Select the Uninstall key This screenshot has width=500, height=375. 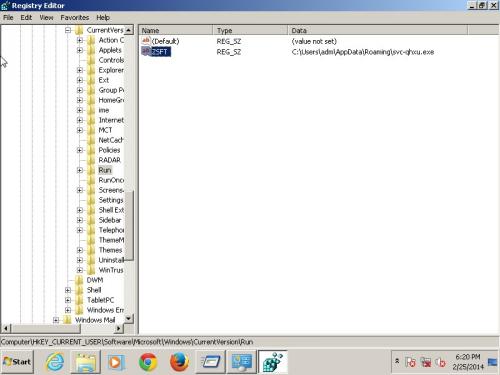coord(111,260)
